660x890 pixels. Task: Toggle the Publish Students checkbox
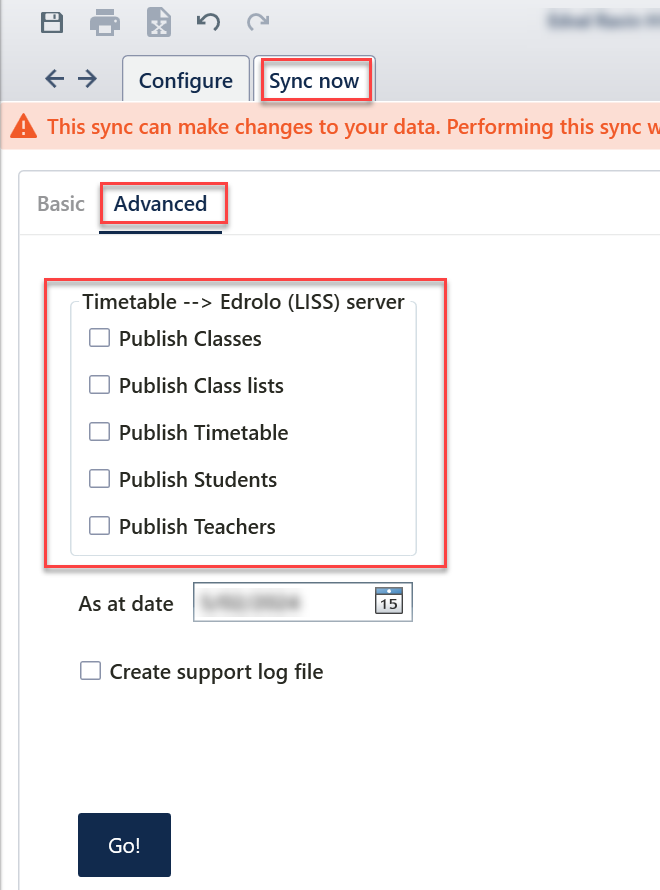tap(99, 479)
